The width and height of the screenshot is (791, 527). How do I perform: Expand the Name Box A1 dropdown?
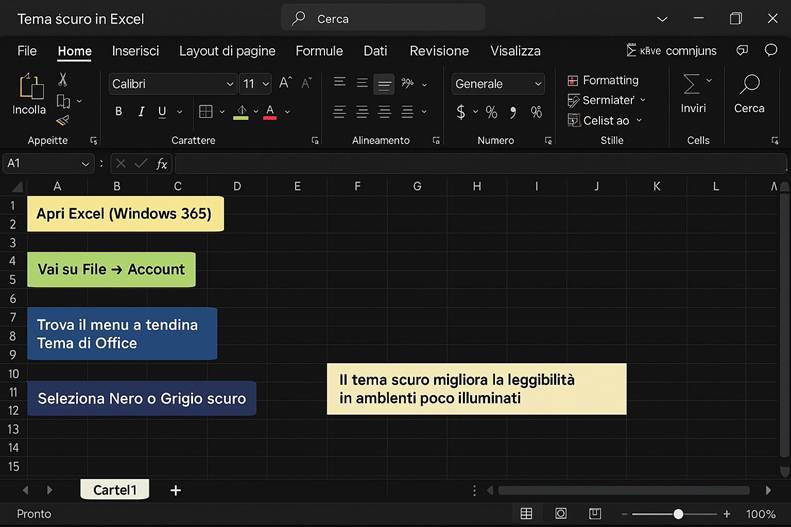pos(85,163)
